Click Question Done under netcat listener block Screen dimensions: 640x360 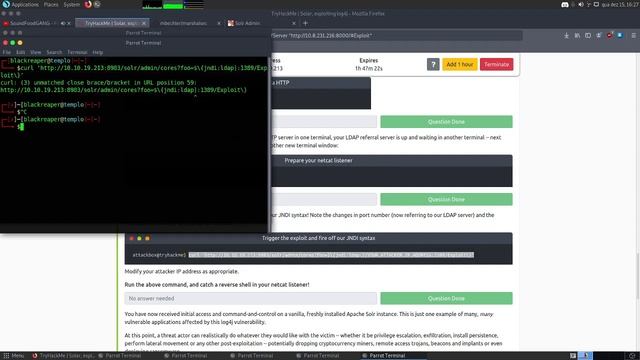(x=446, y=199)
